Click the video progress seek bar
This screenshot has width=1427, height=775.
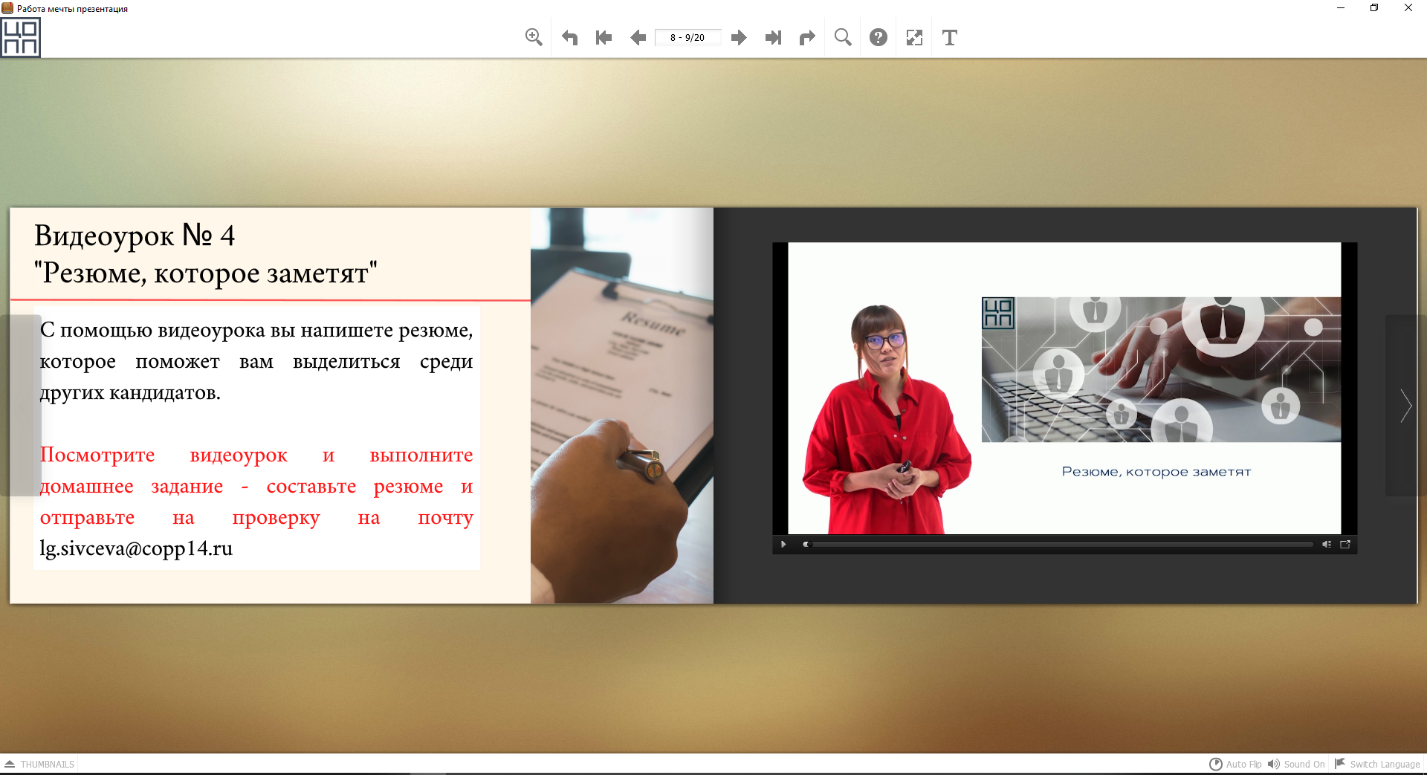pos(1060,545)
